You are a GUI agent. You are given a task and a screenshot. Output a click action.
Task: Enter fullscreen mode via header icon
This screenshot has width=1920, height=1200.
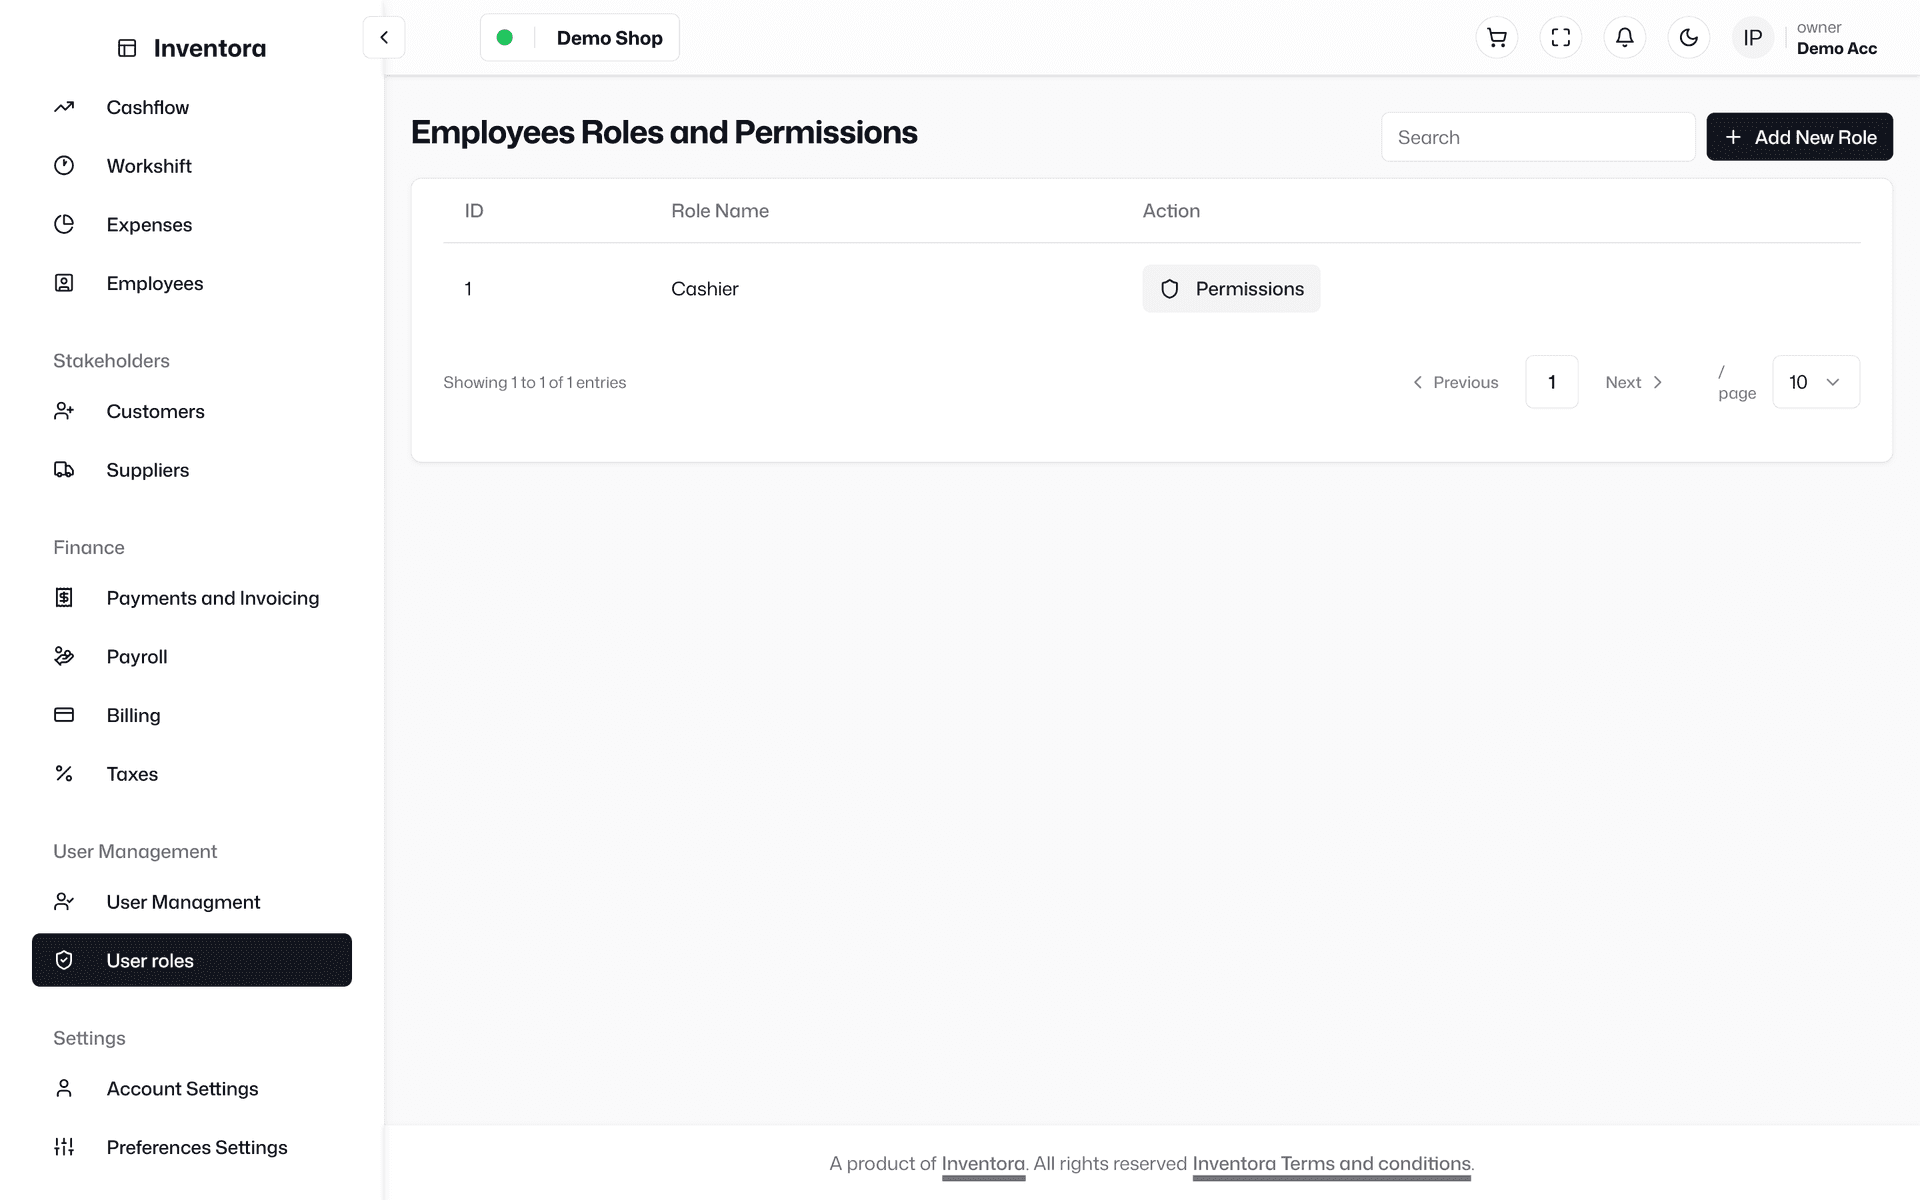click(x=1561, y=38)
